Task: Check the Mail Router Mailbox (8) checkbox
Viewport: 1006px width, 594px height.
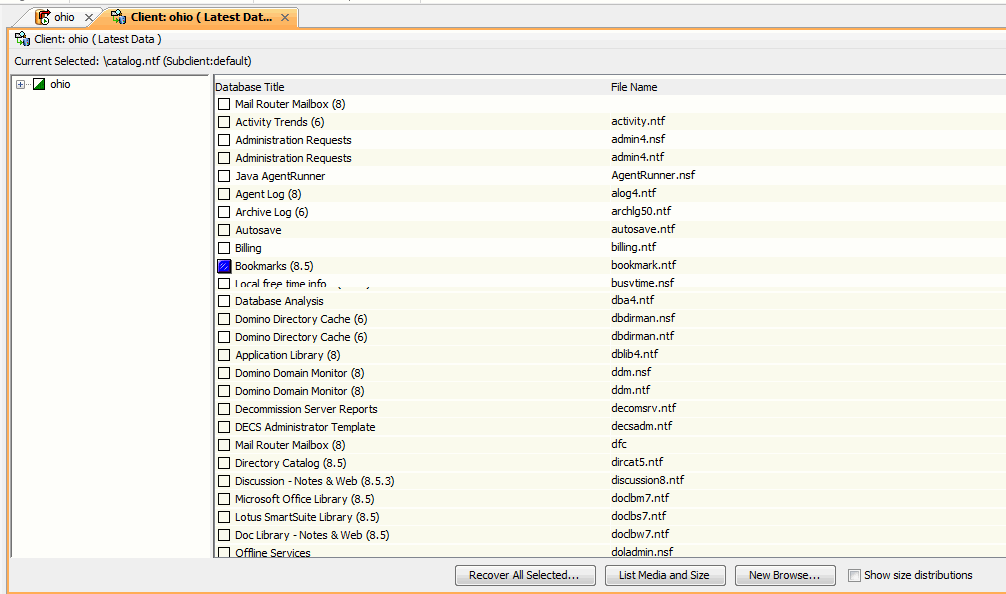Action: coord(224,103)
